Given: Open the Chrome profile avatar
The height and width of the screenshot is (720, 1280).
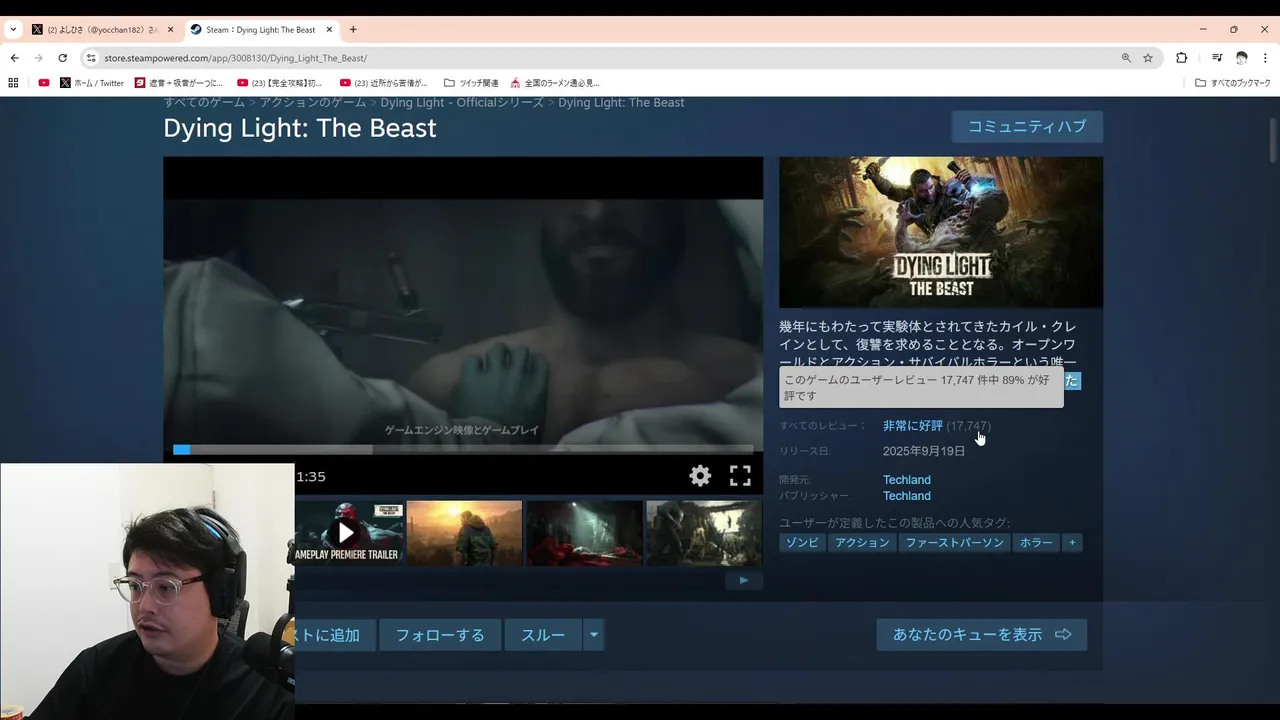Looking at the screenshot, I should tap(1241, 58).
